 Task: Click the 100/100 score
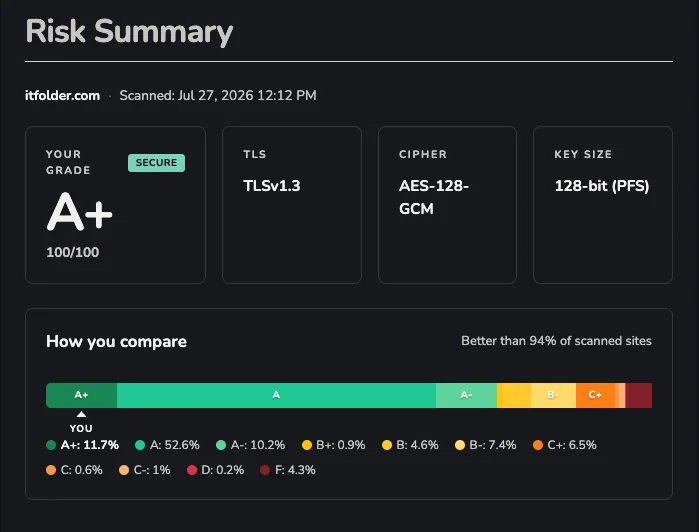coord(73,252)
